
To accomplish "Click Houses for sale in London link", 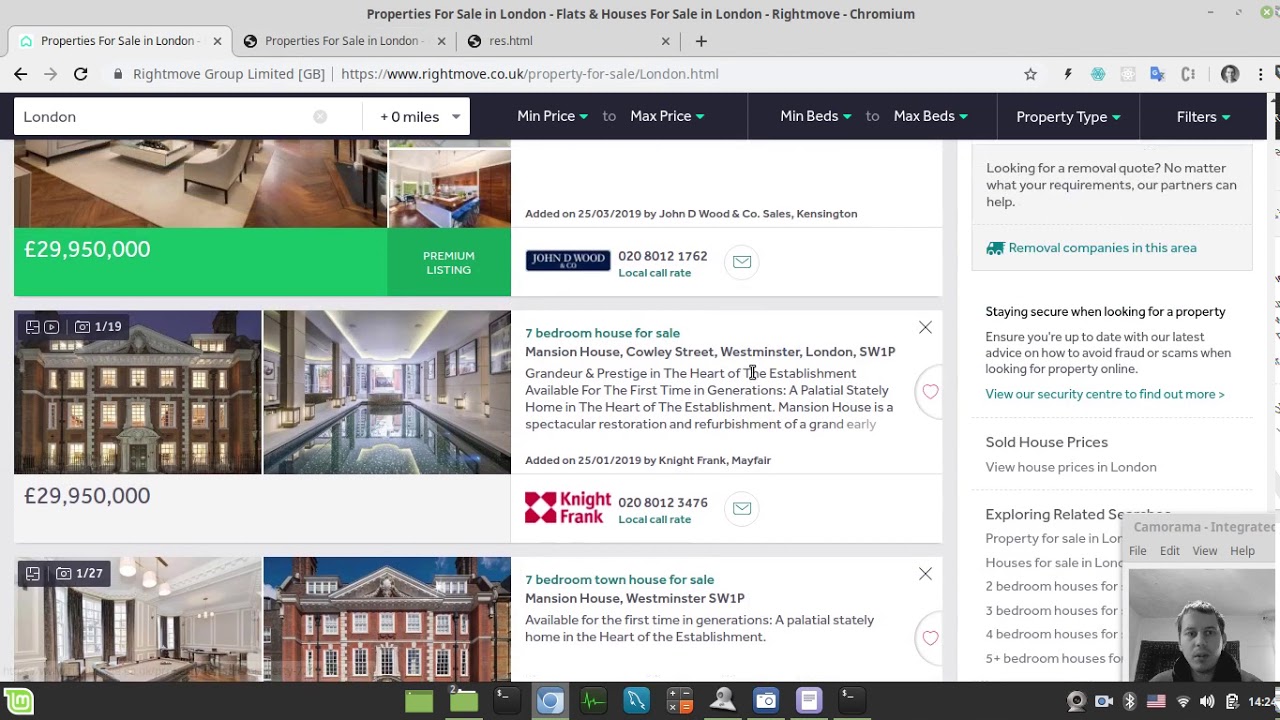I will [x=1054, y=562].
